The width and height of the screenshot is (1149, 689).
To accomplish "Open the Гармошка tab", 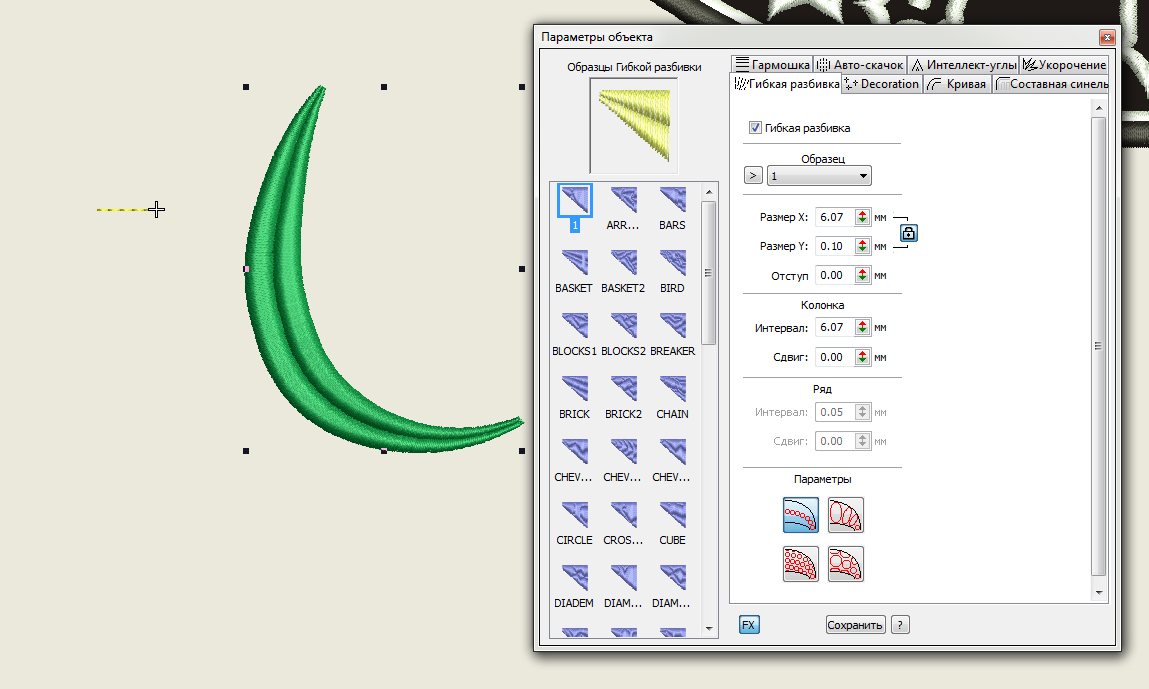I will coord(772,65).
